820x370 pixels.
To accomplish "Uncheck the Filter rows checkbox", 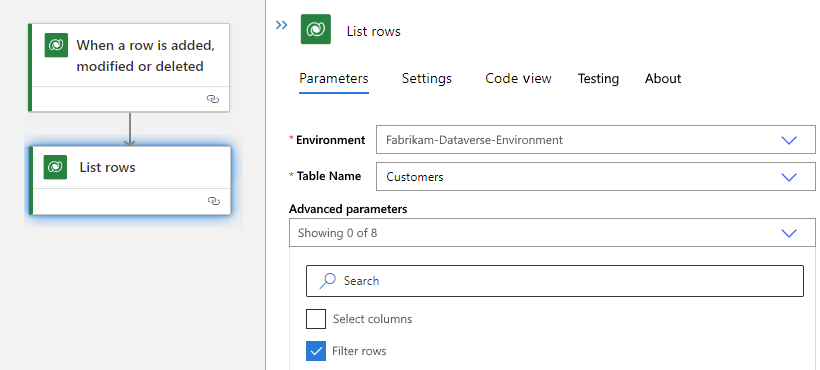I will point(316,351).
